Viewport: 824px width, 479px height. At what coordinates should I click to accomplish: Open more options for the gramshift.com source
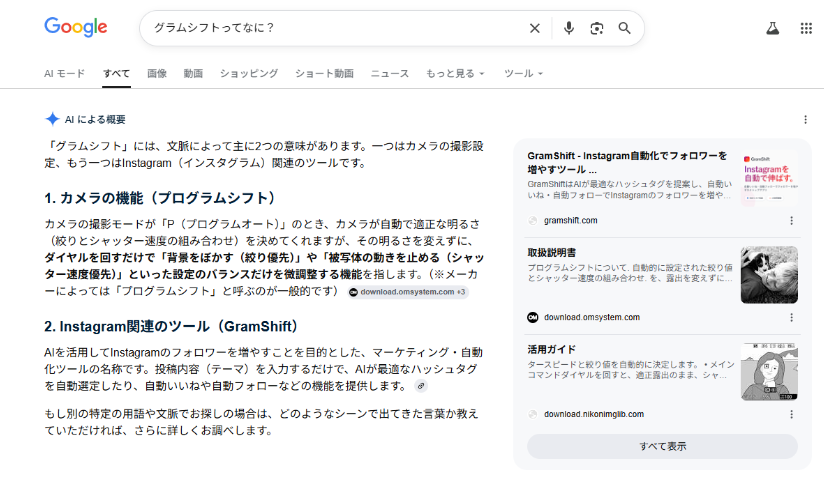coord(791,221)
